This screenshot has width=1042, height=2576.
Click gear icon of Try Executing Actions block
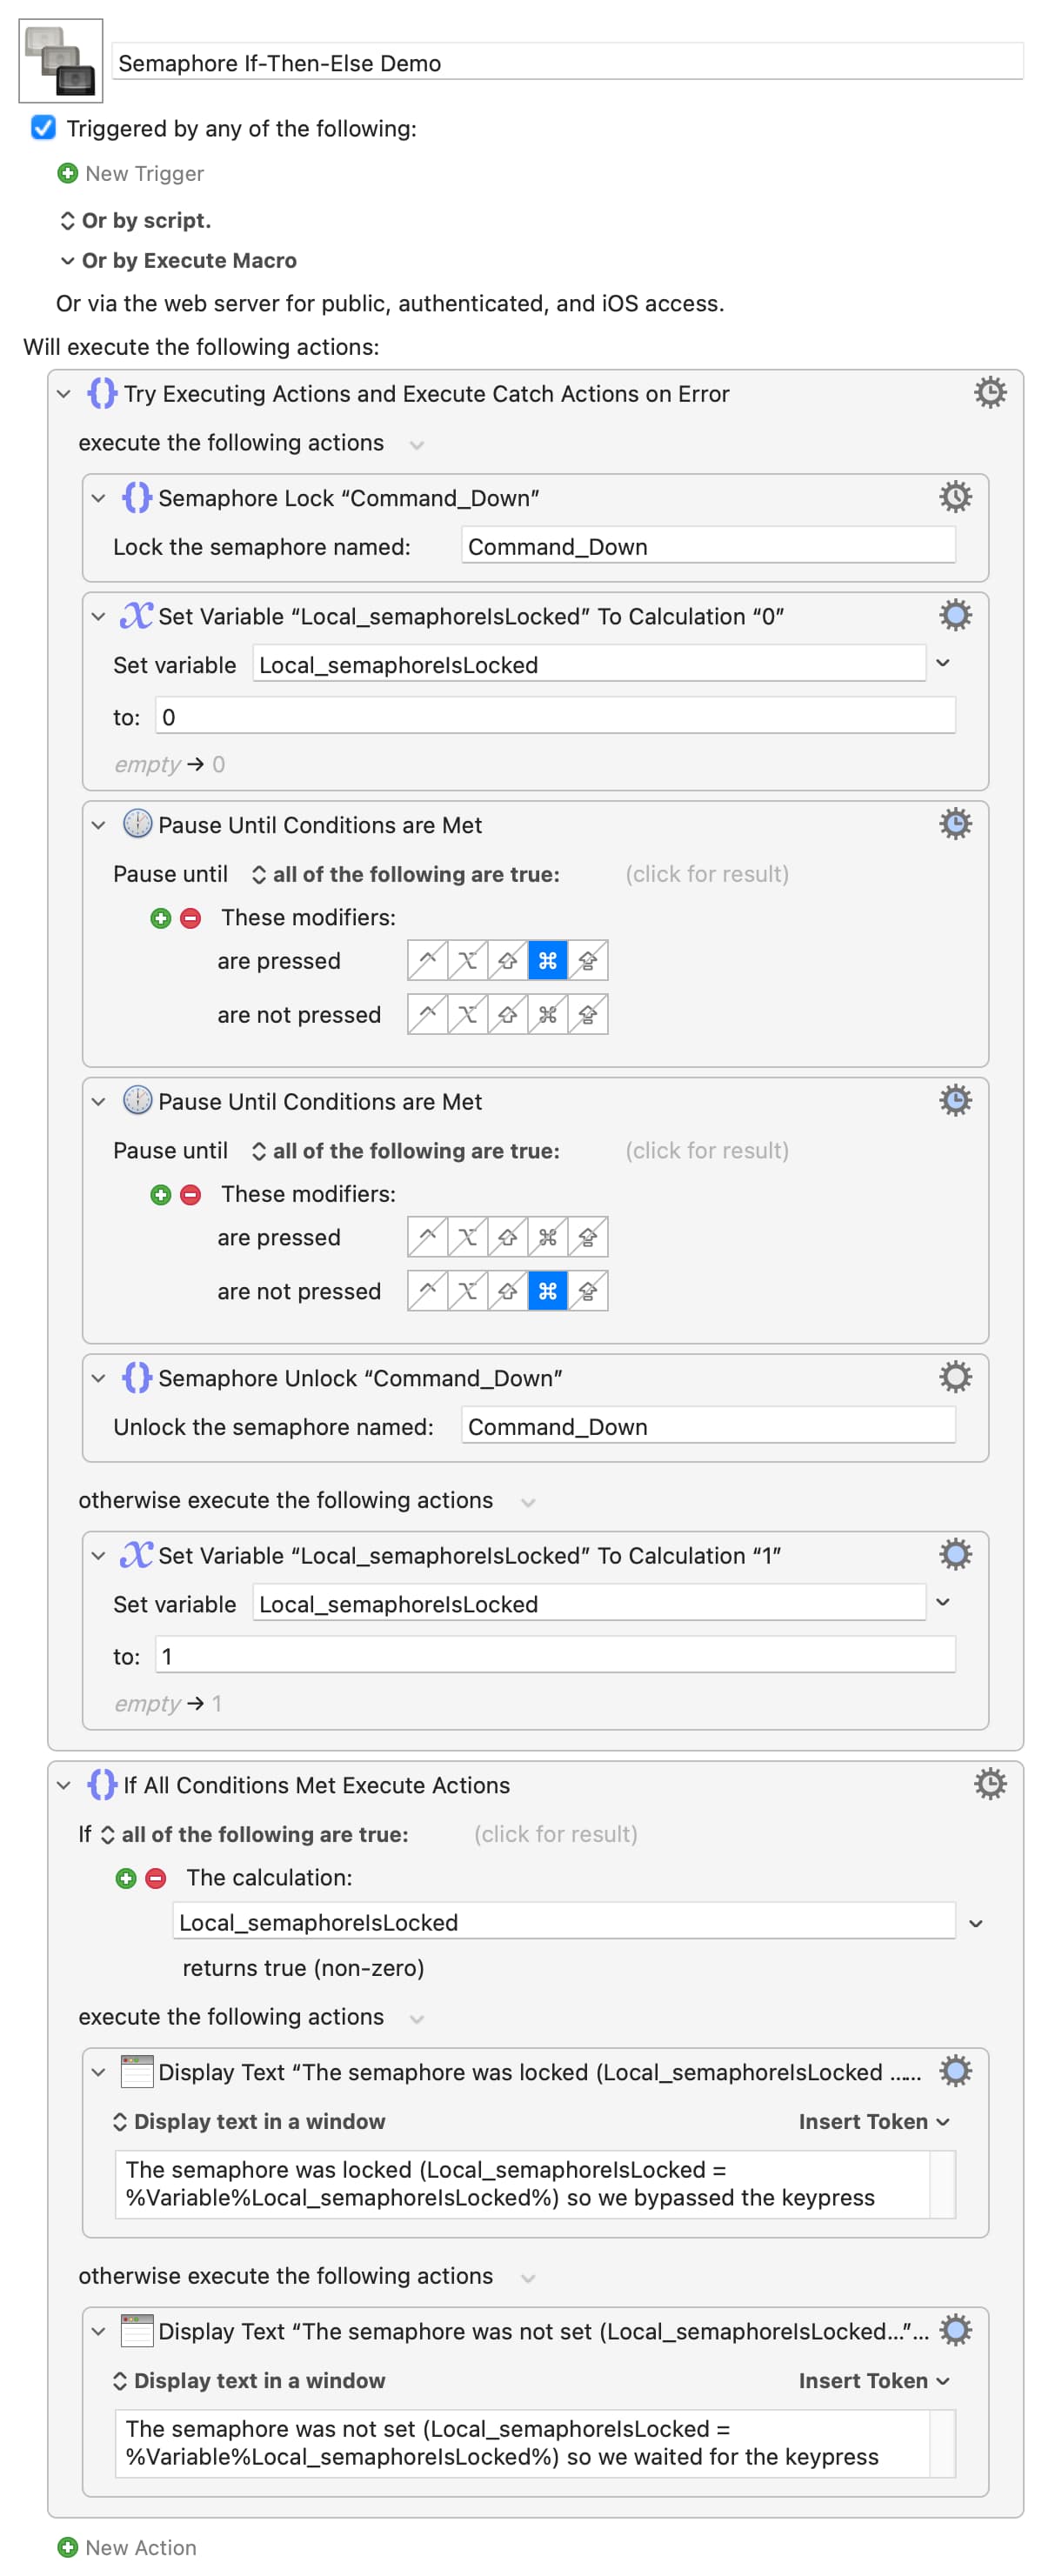pos(989,392)
